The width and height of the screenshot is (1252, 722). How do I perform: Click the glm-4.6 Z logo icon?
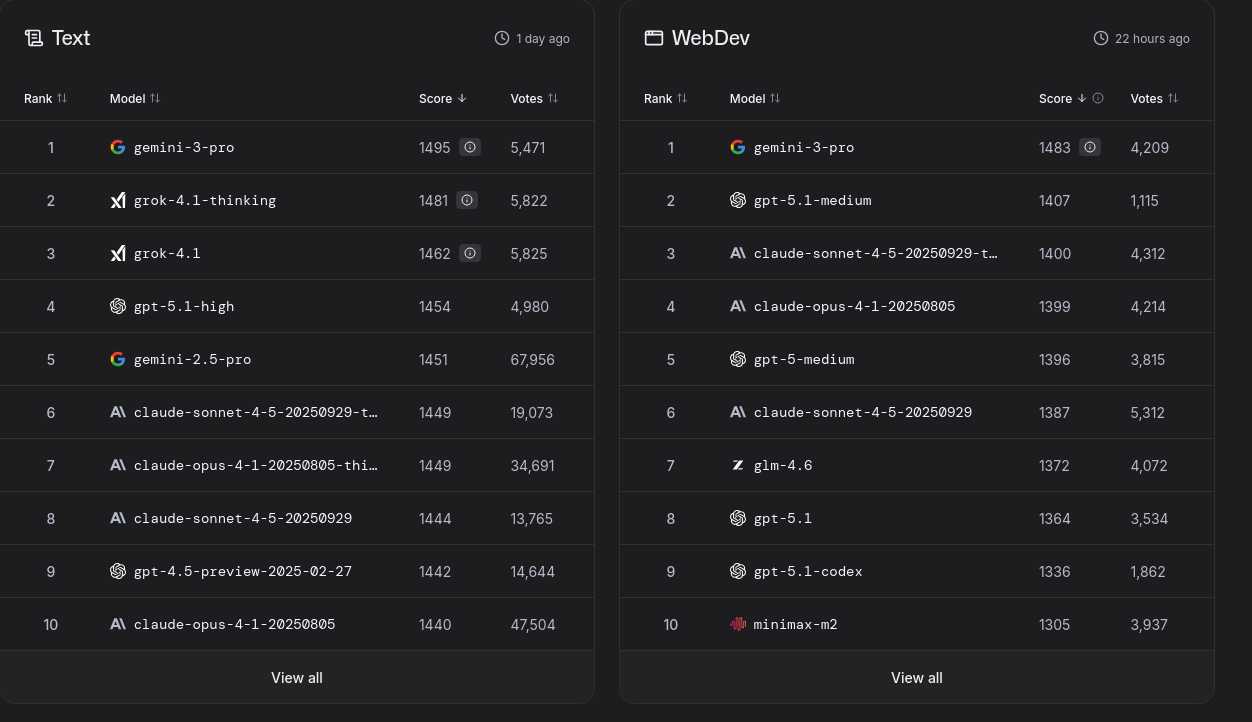(738, 465)
